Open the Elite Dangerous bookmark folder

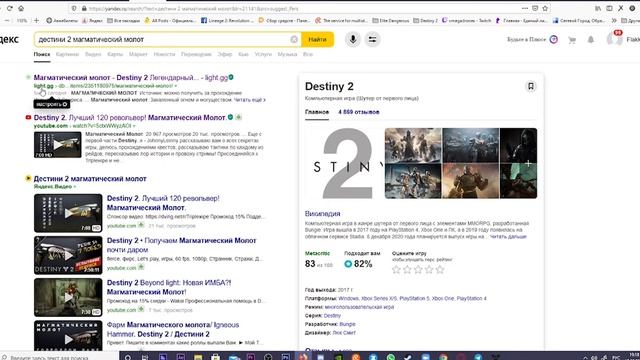tap(391, 20)
